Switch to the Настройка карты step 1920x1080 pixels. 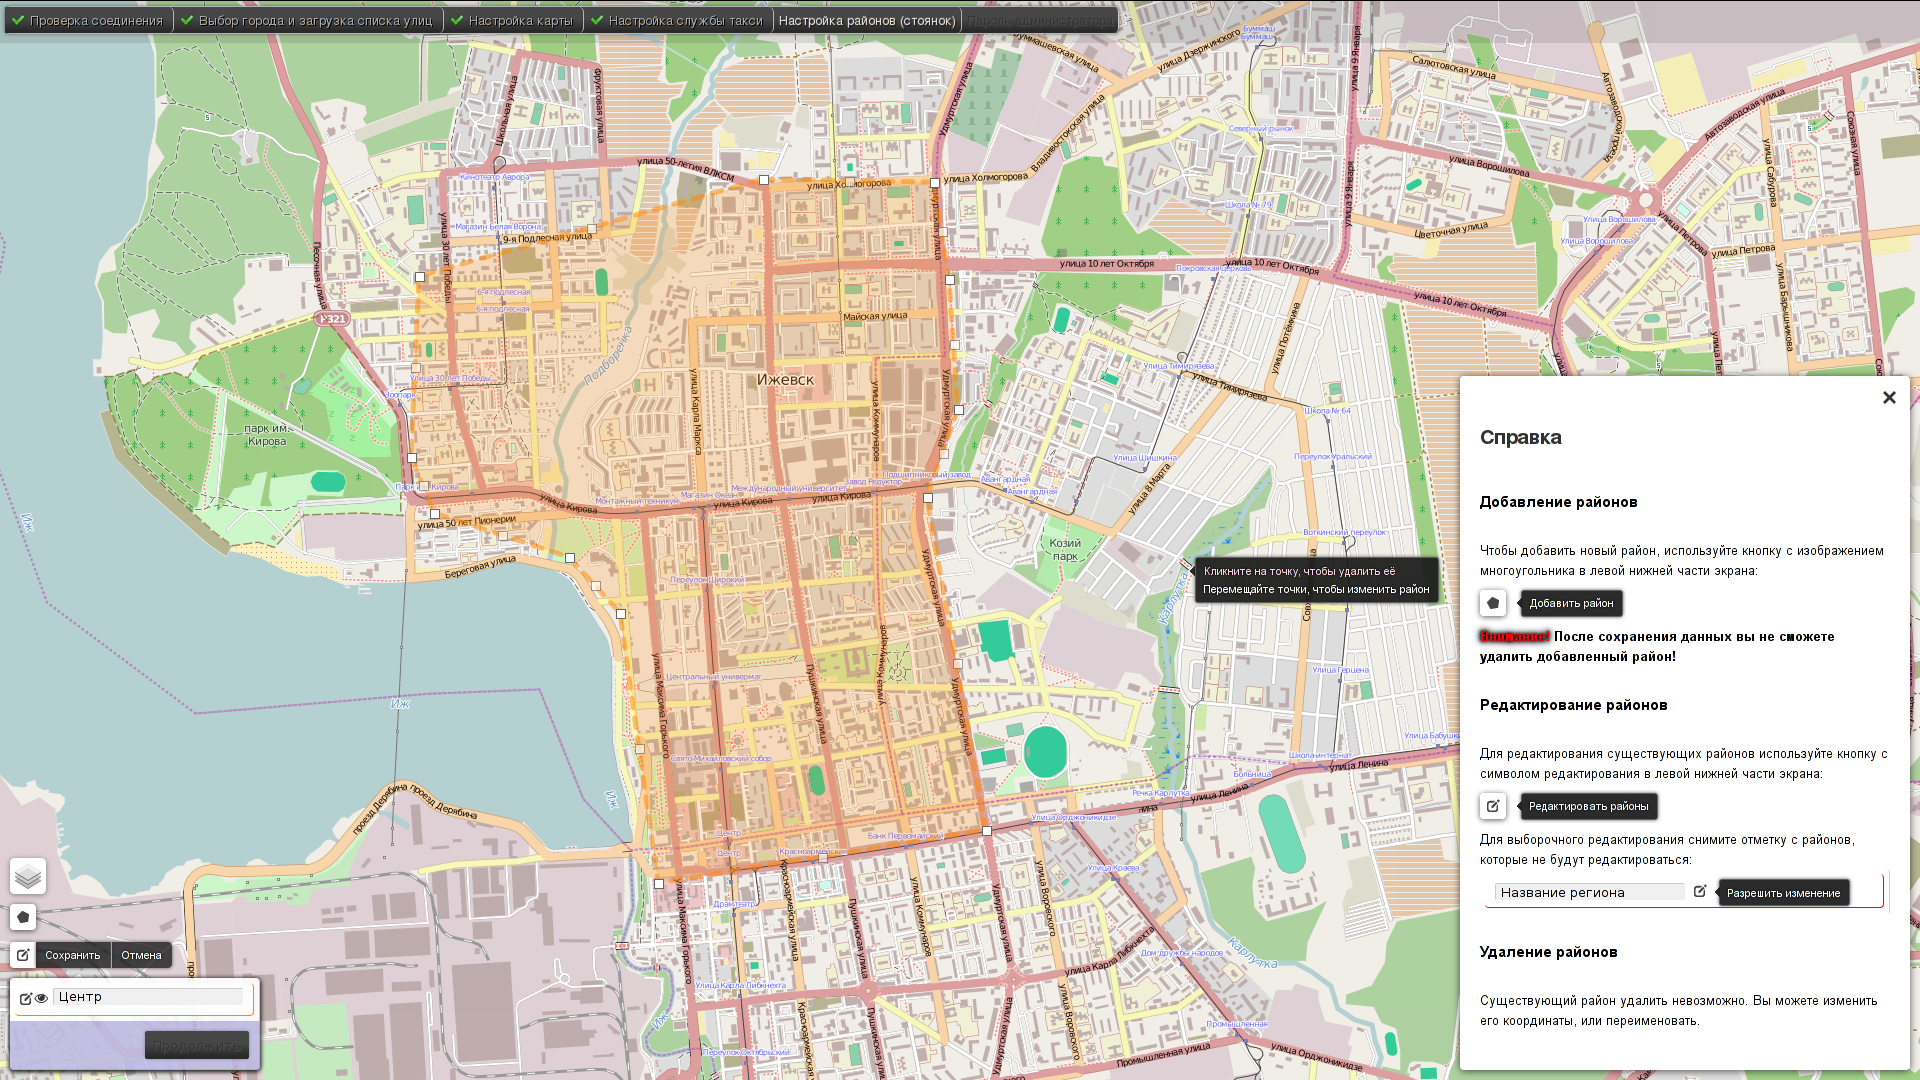point(512,20)
